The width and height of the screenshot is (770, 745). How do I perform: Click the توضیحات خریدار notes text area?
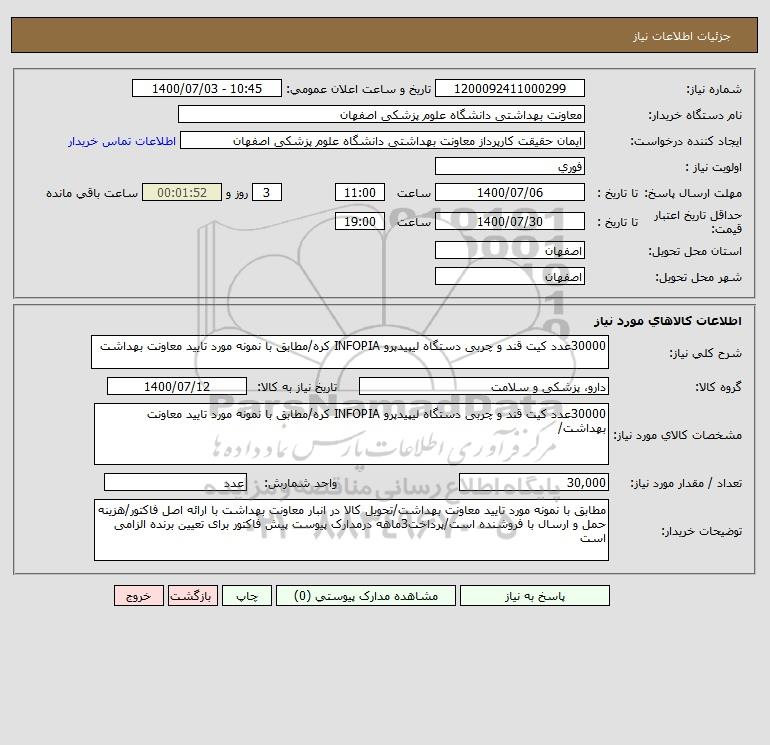point(351,530)
